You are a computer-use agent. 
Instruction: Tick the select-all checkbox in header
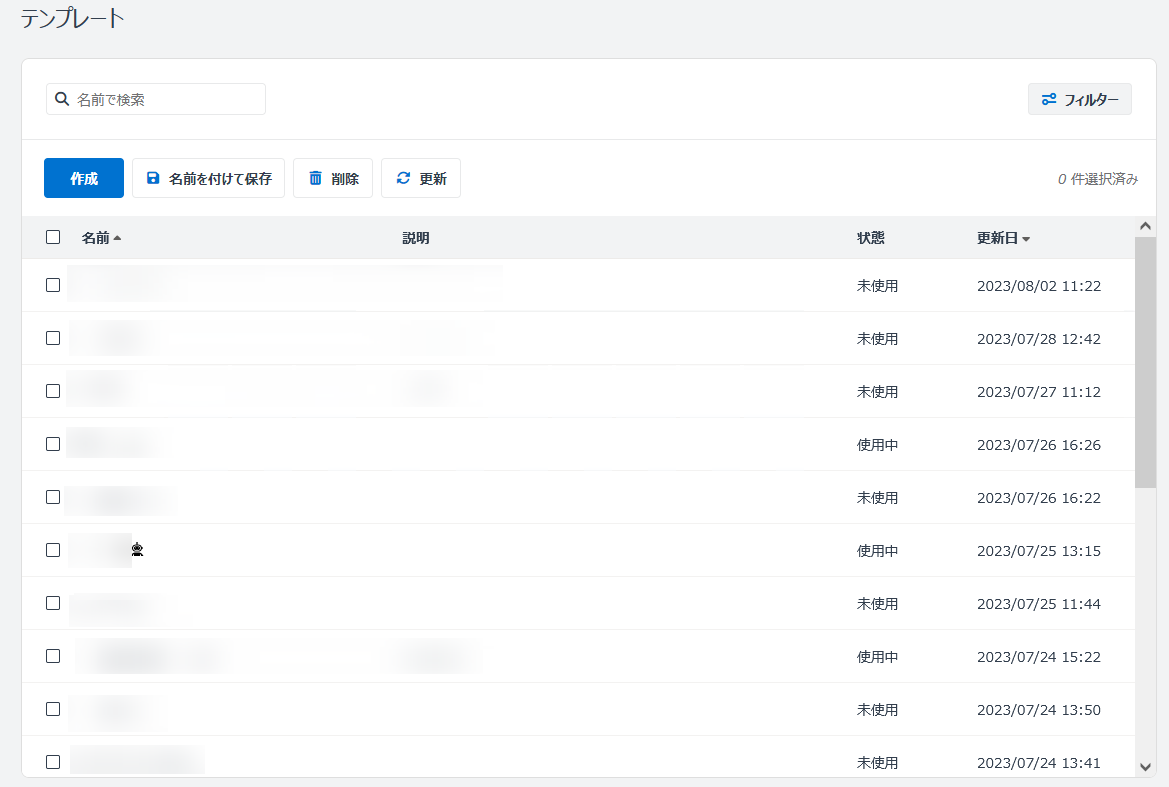(53, 237)
